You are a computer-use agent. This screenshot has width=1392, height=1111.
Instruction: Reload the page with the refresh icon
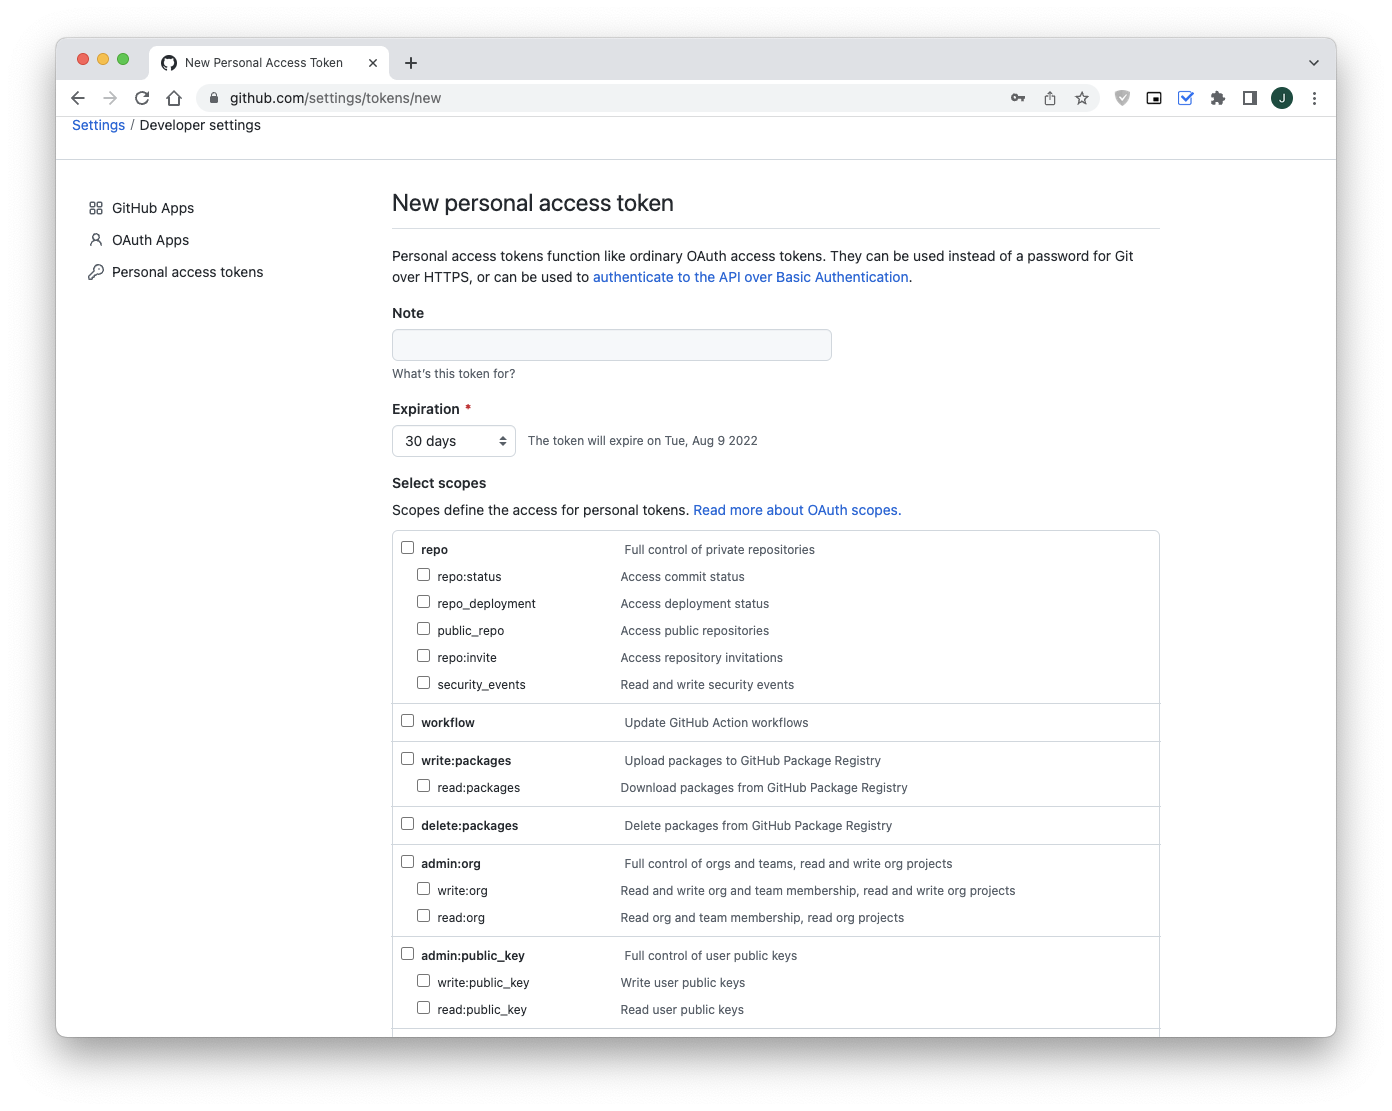(x=142, y=98)
